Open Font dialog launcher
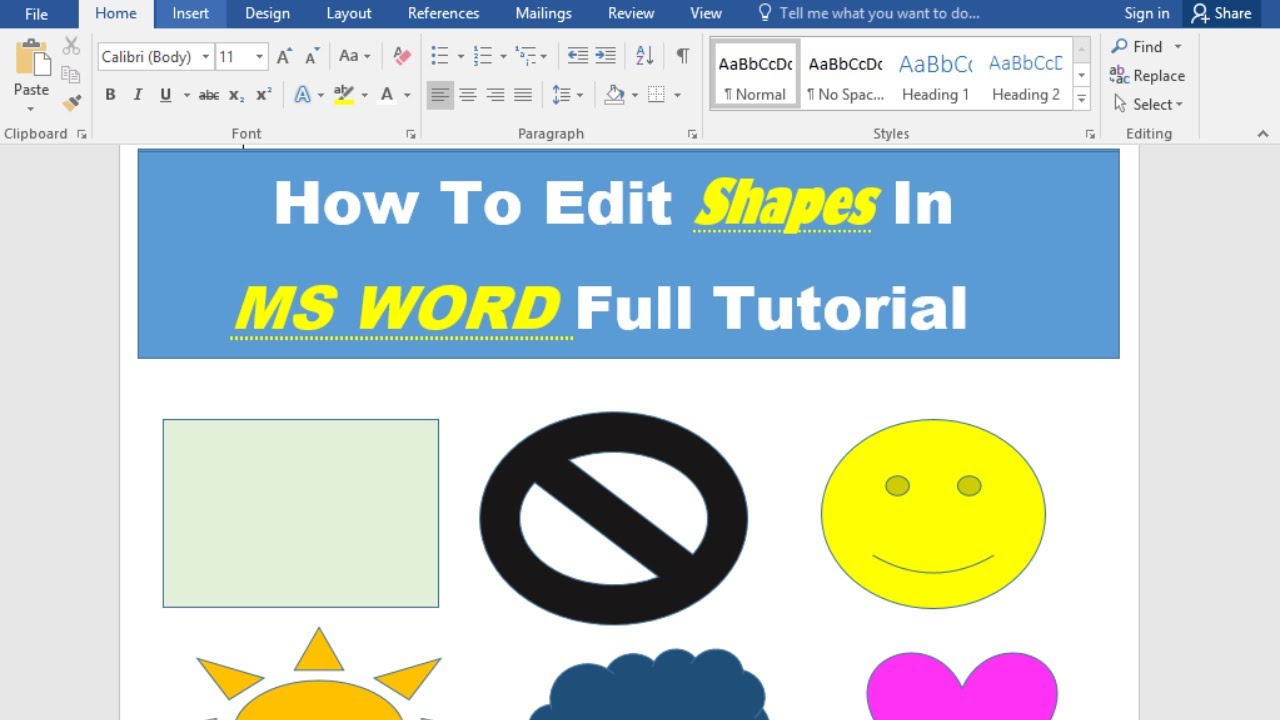 tap(411, 134)
